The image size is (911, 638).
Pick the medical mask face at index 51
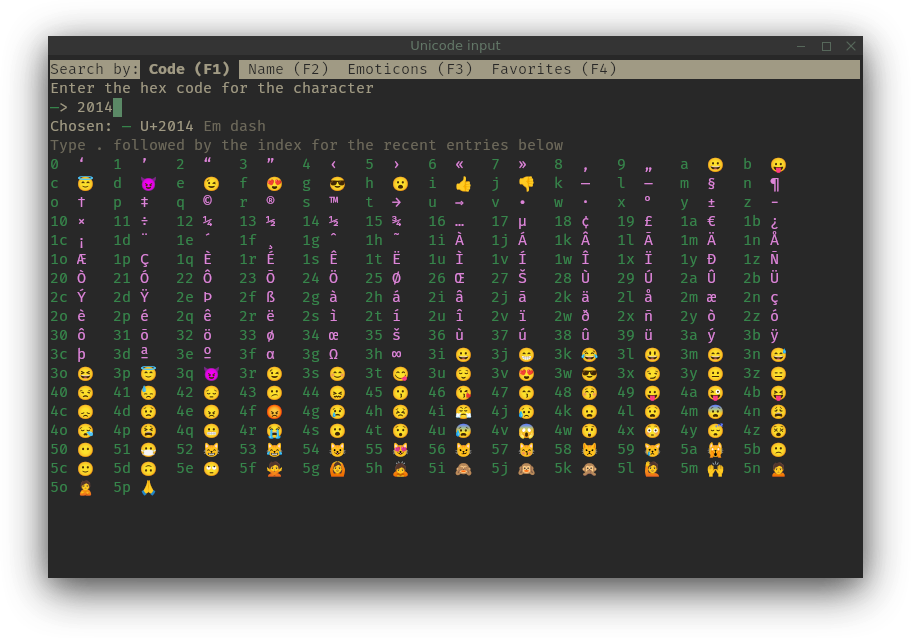tap(148, 450)
